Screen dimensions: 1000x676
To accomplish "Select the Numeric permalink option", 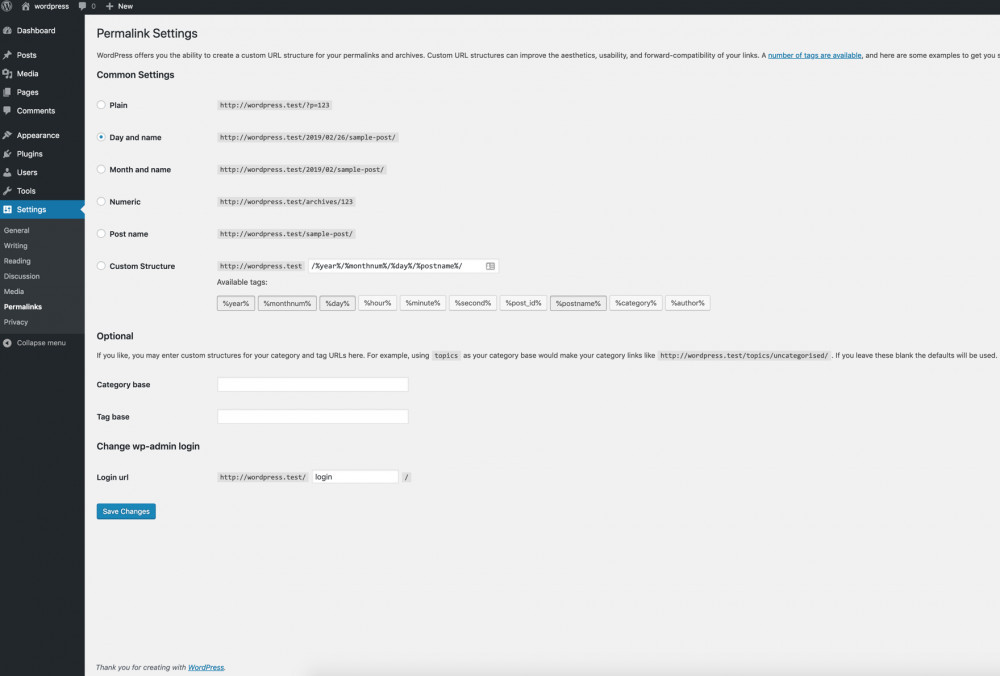I will click(101, 202).
